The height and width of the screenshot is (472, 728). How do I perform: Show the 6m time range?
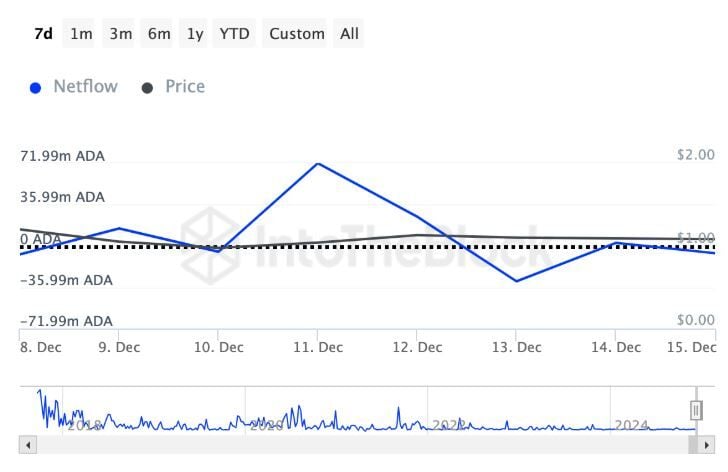click(159, 33)
